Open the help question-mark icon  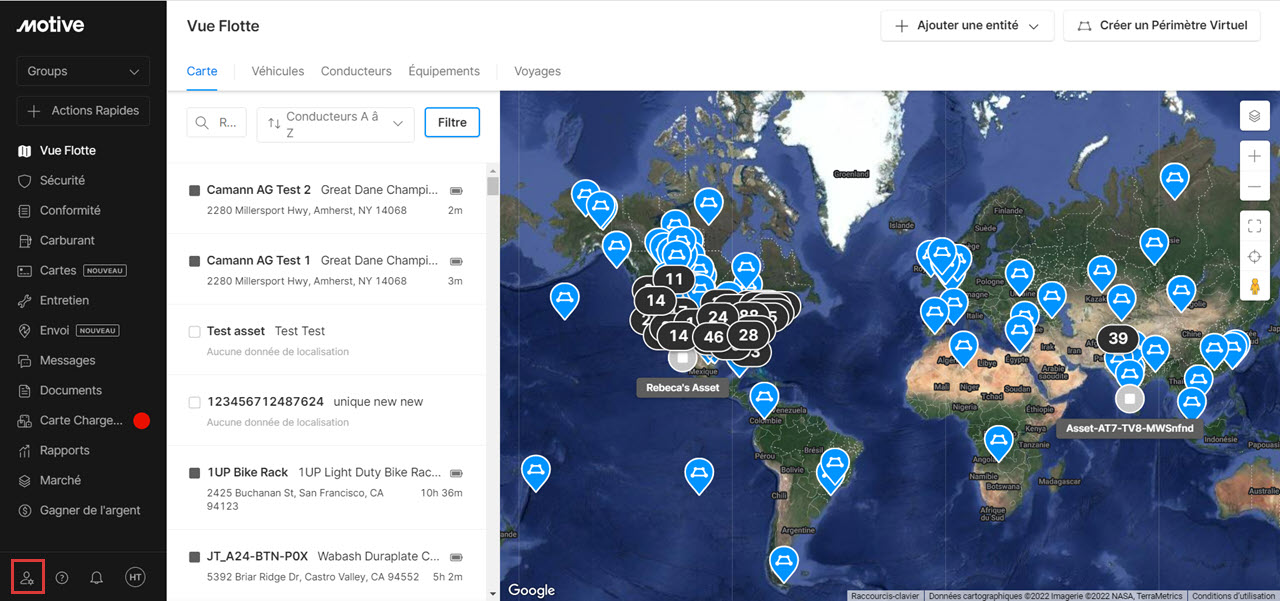point(62,577)
